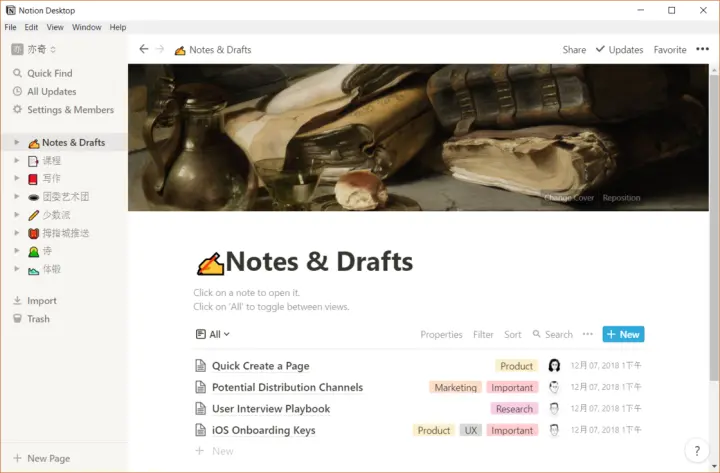The image size is (720, 473).
Task: Open the three-dot page options menu
Action: (x=703, y=49)
